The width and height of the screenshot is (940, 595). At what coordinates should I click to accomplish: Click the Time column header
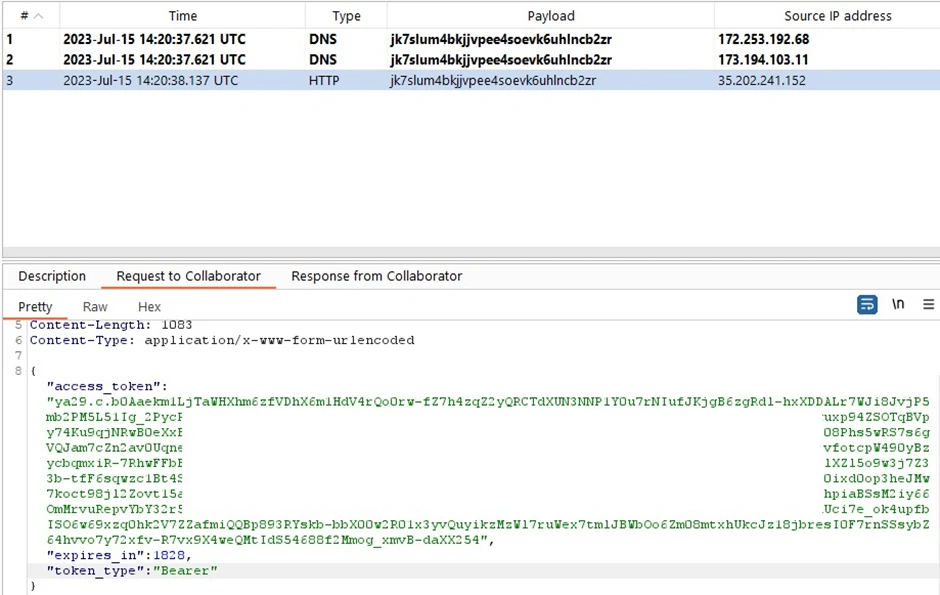point(182,15)
